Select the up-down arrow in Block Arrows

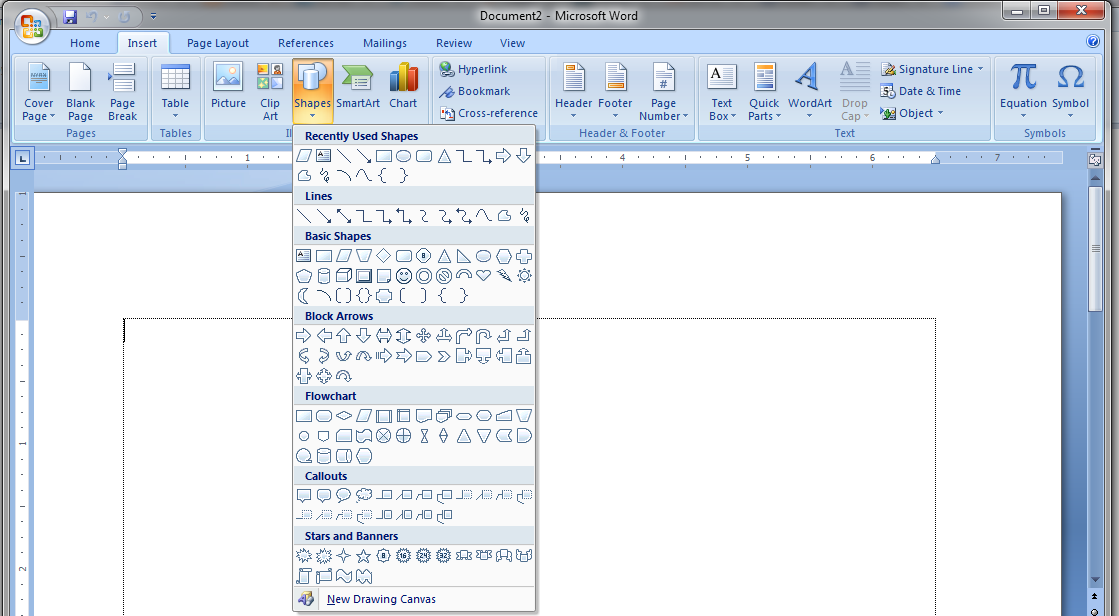404,335
